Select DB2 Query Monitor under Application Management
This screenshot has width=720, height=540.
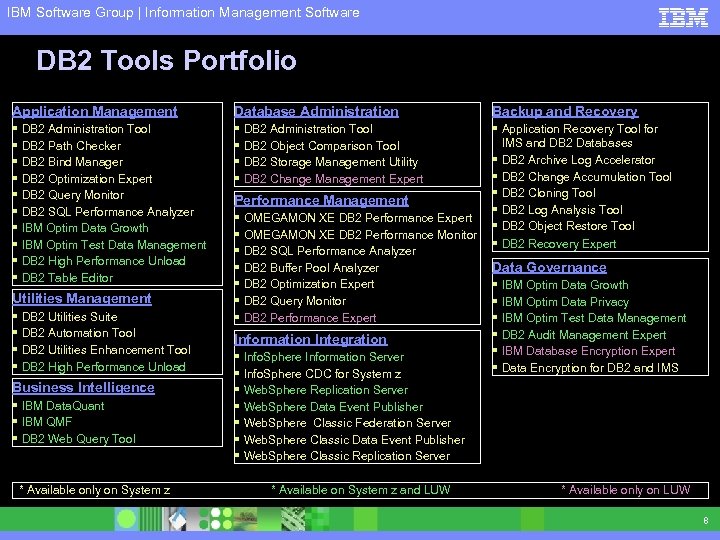(x=73, y=195)
